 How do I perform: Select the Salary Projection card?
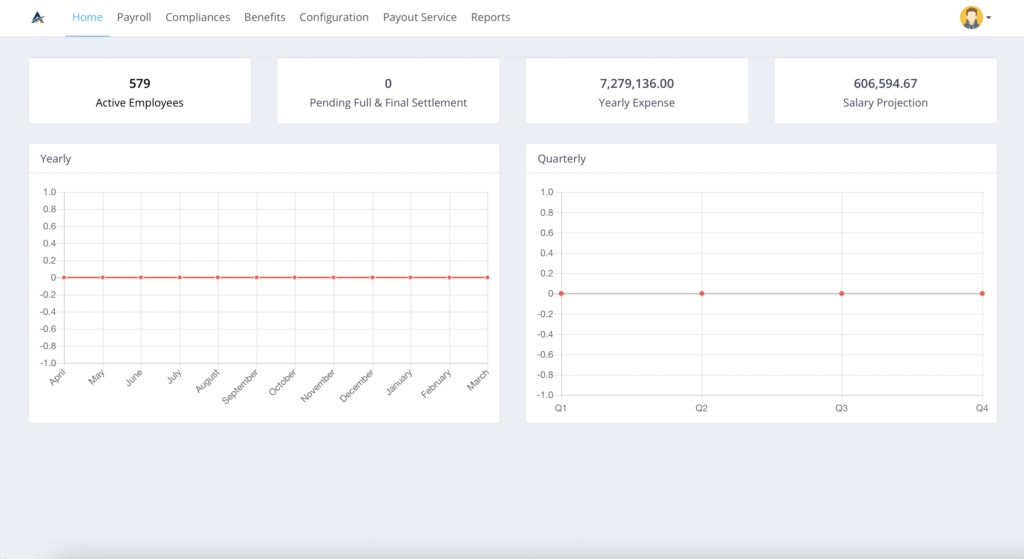point(885,91)
